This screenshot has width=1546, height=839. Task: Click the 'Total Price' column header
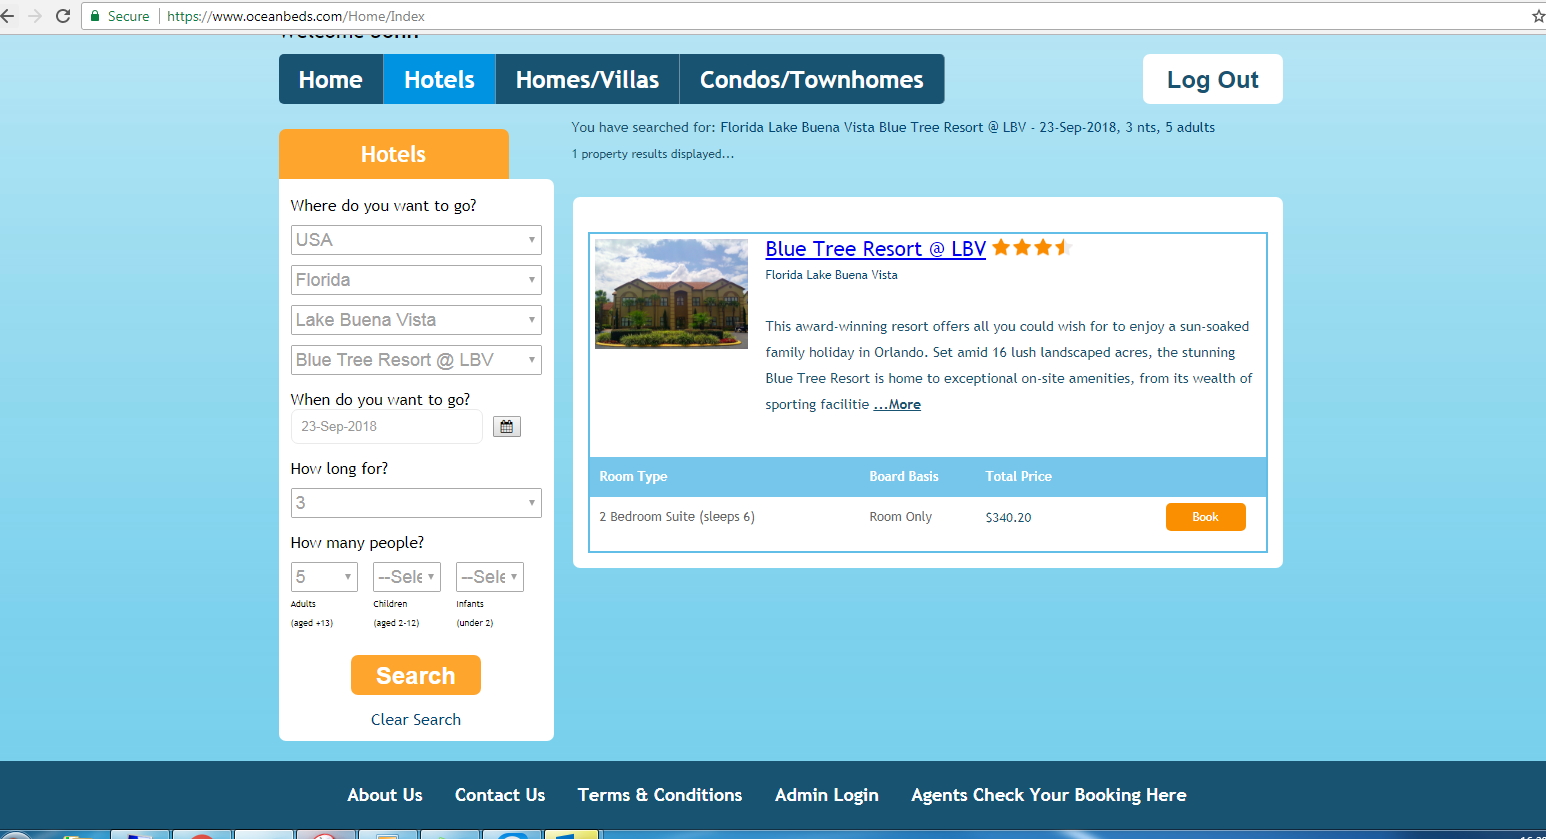1019,477
